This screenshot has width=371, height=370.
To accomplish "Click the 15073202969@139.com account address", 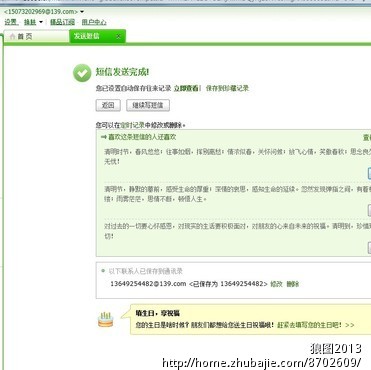I will click(41, 12).
